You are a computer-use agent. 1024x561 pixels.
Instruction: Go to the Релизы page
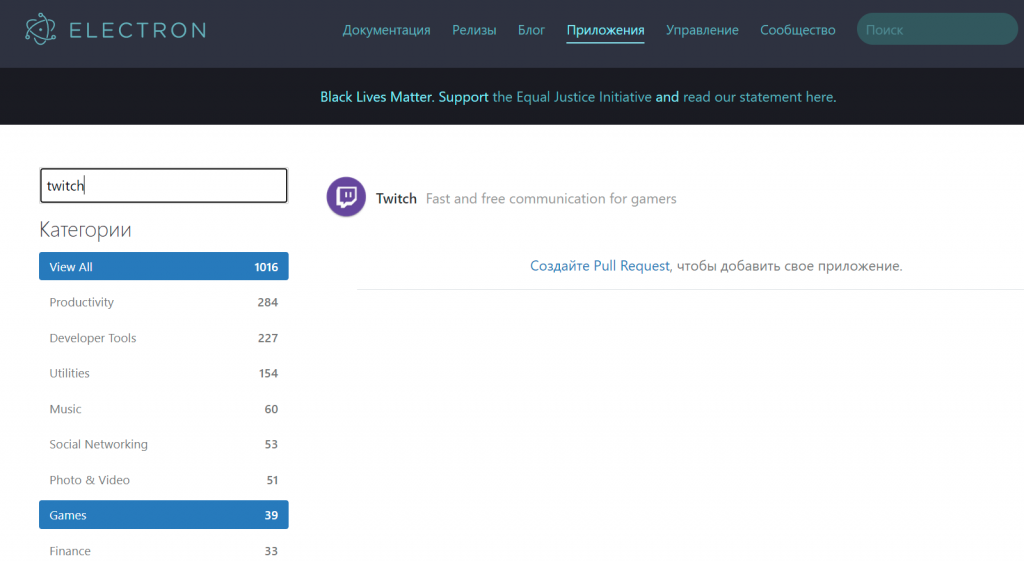(474, 30)
